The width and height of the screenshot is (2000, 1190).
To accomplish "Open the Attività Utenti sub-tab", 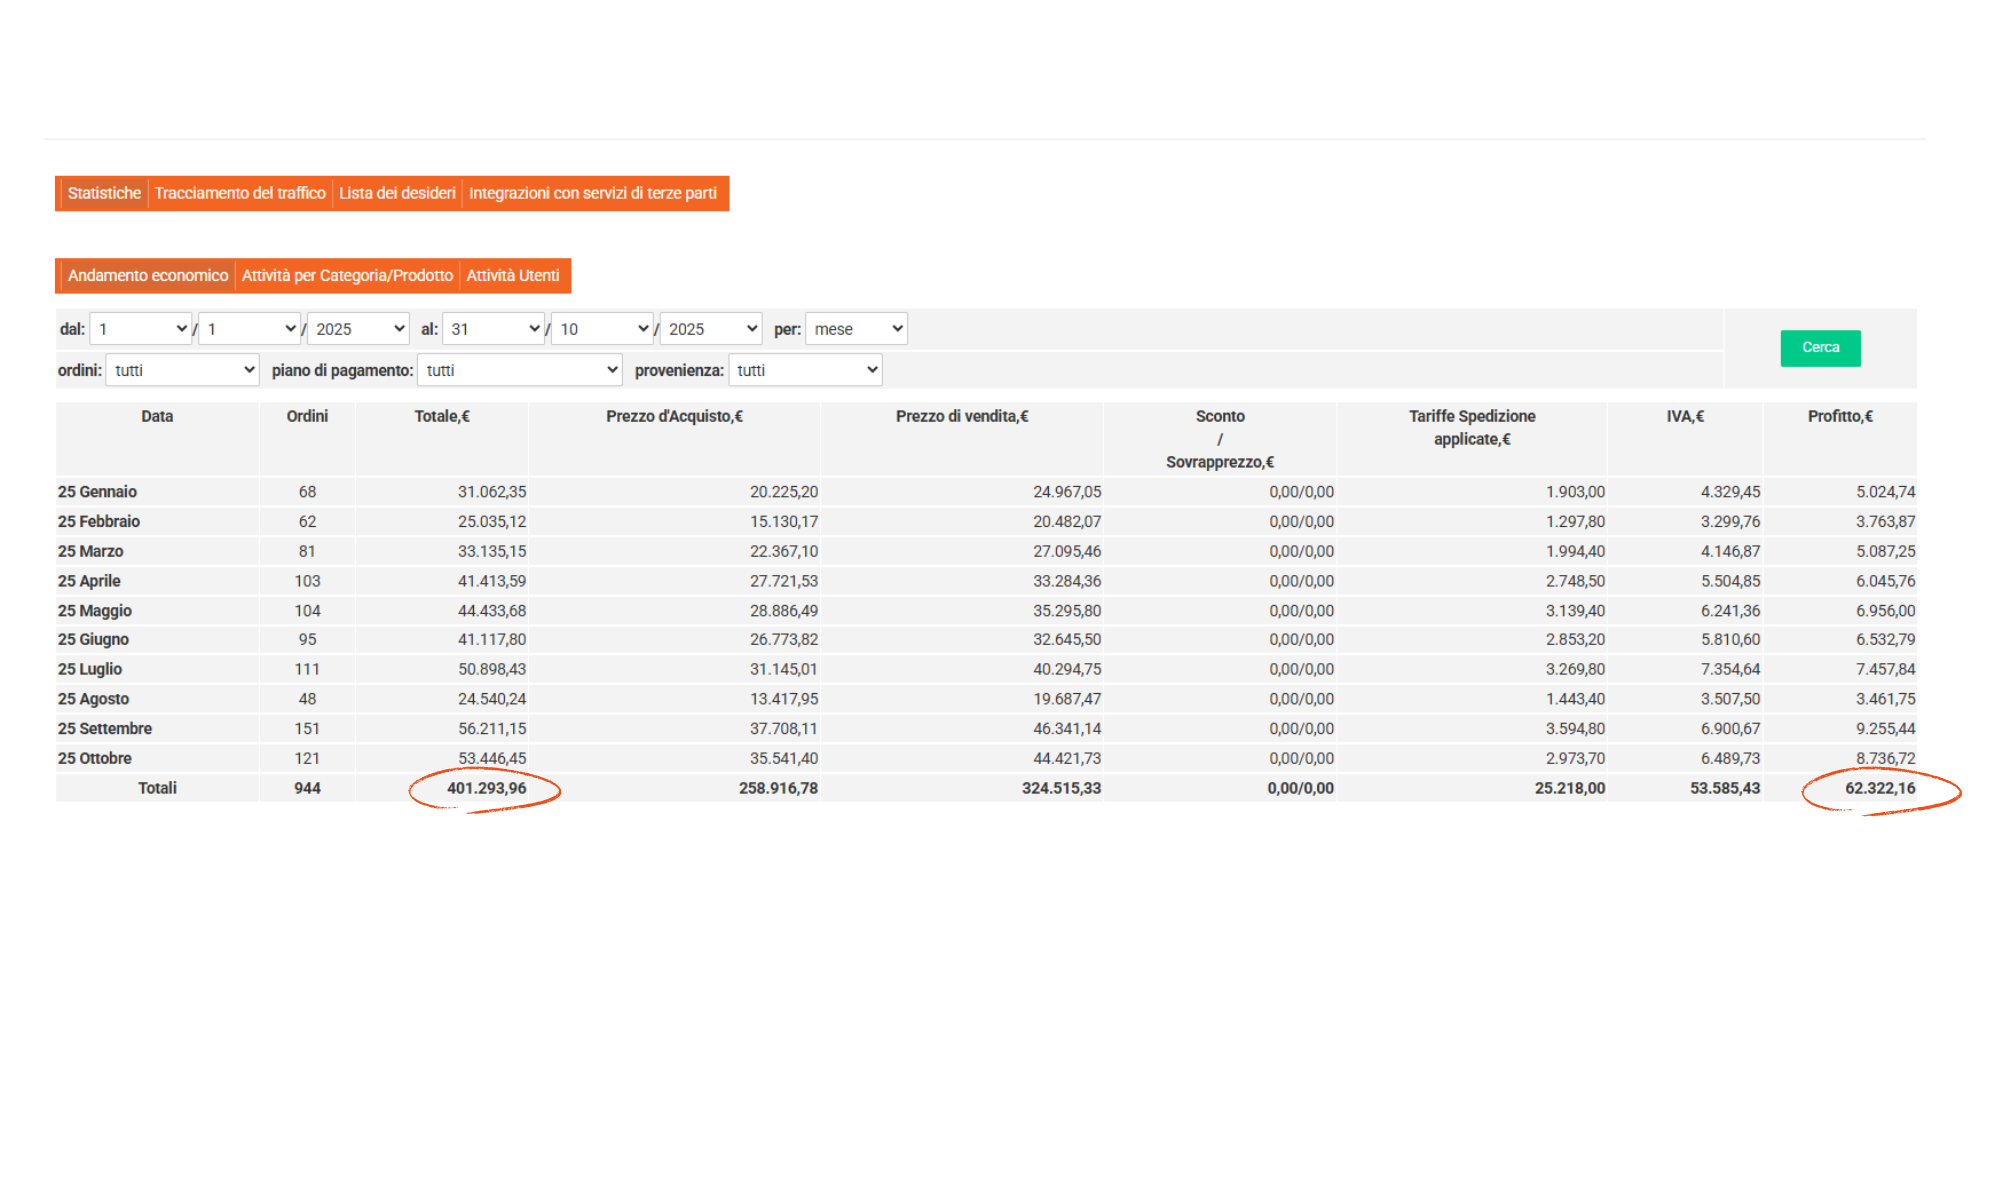I will (513, 276).
